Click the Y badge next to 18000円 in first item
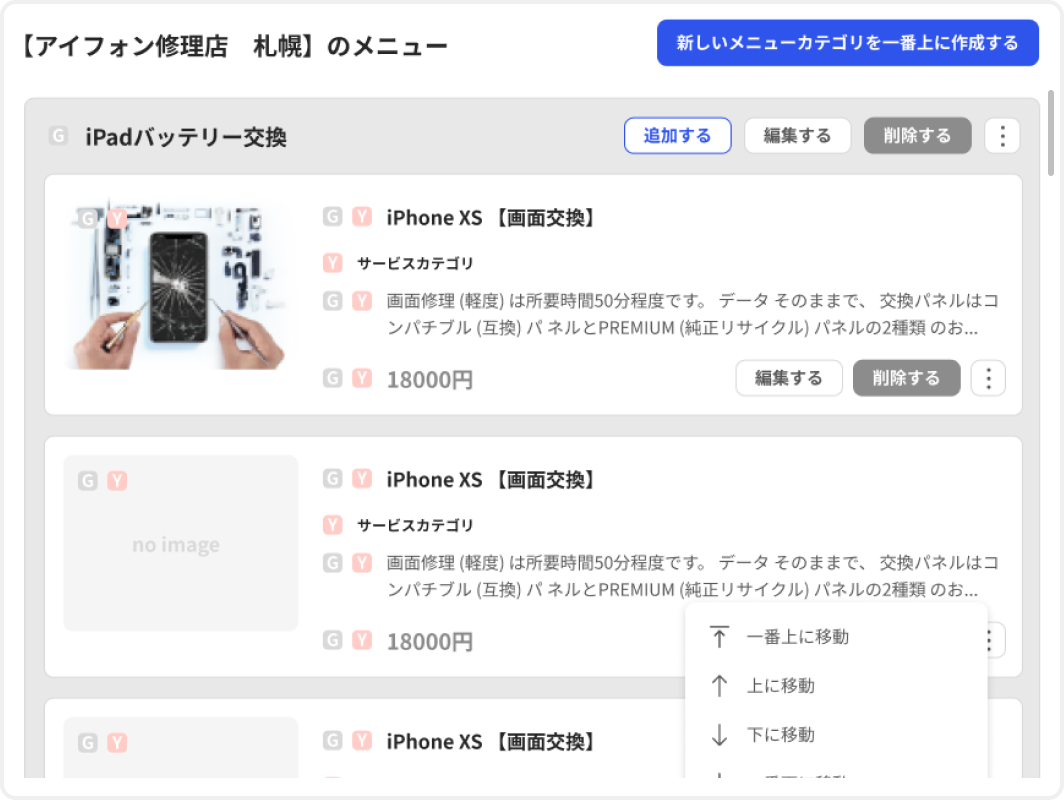This screenshot has height=800, width=1064. [362, 378]
